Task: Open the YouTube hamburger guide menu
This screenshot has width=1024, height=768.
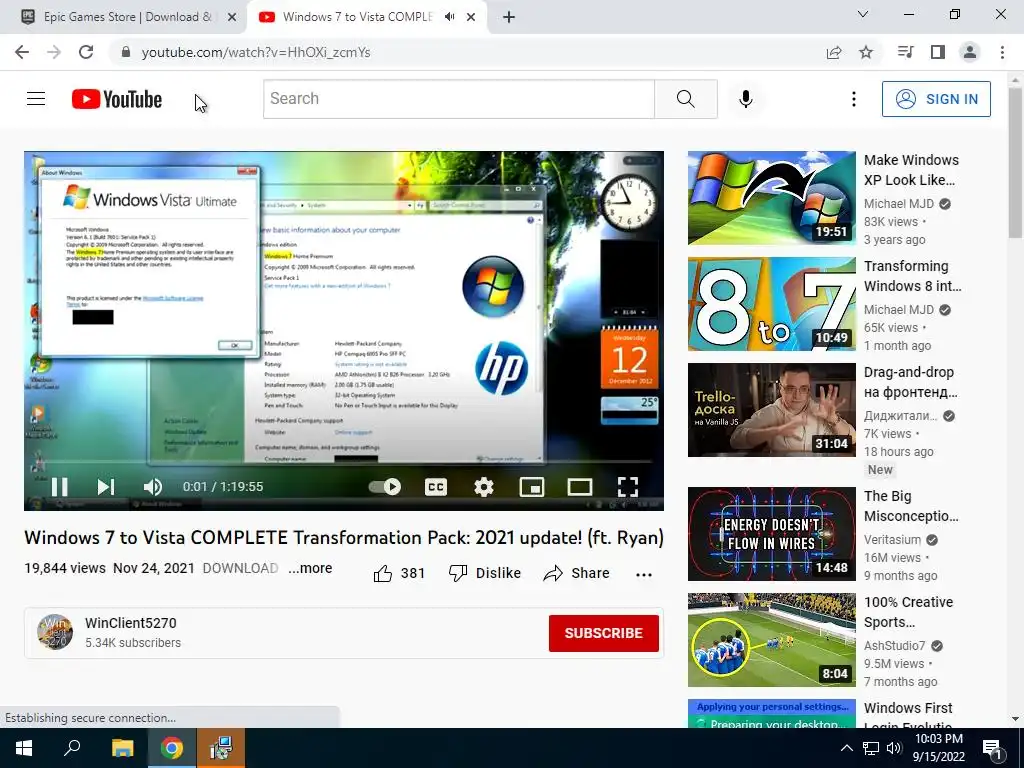Action: click(36, 99)
